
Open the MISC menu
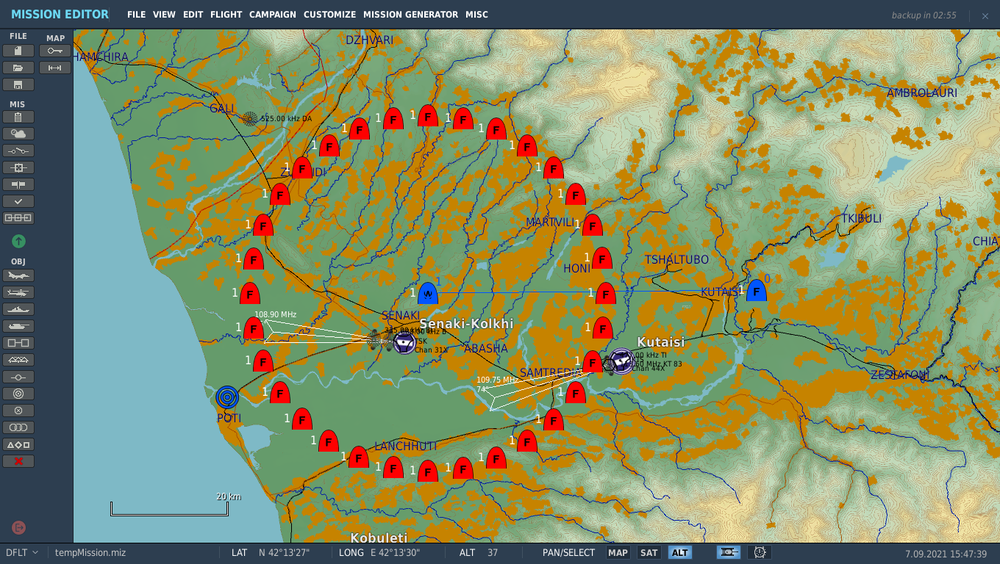[476, 14]
